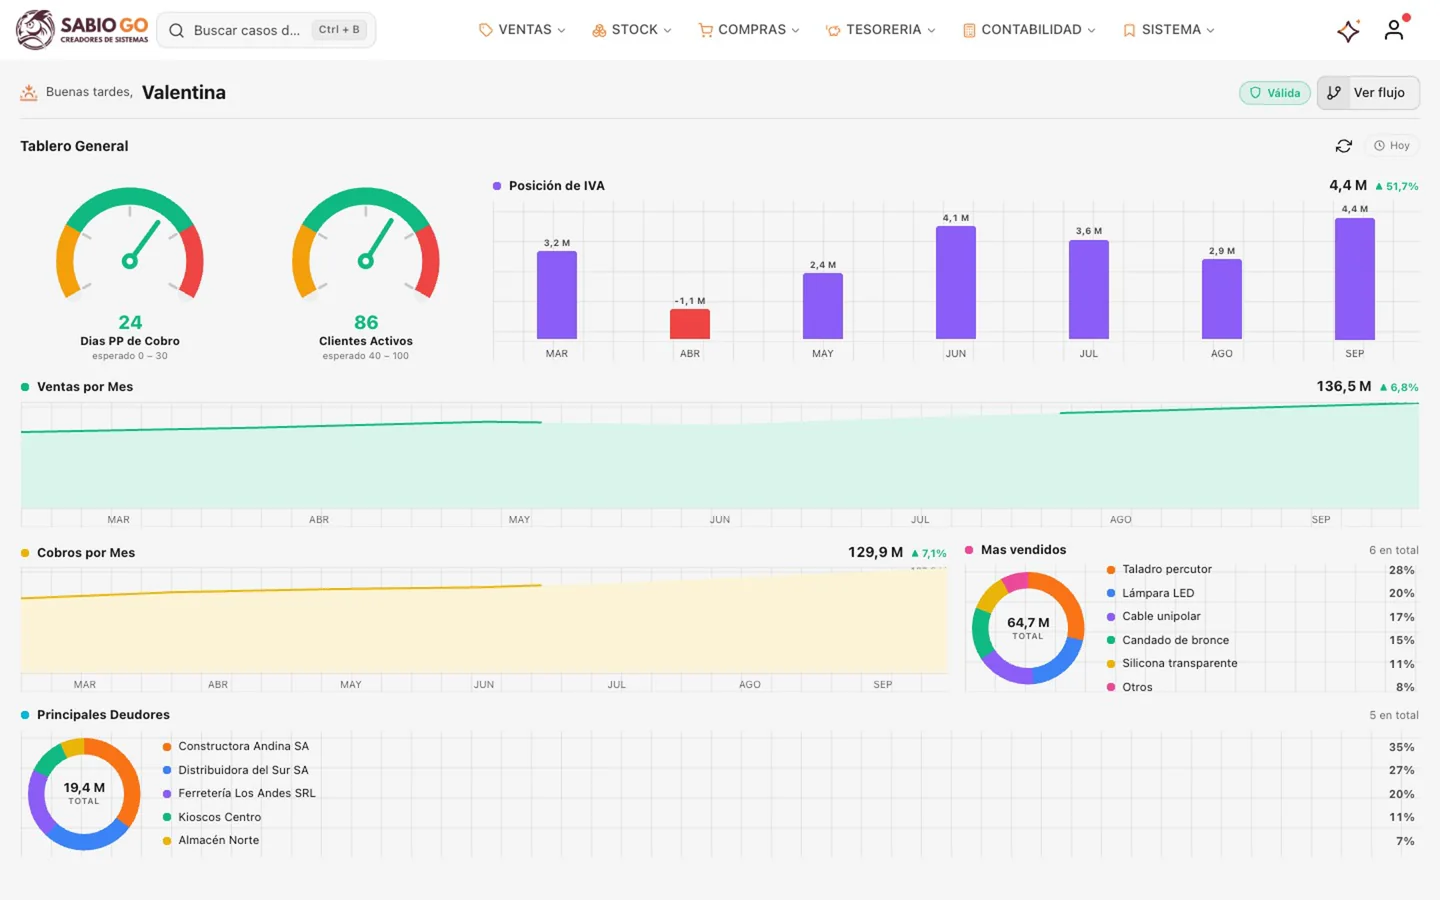1440x900 pixels.
Task: Expand the Contabilidad menu chevron
Action: pyautogui.click(x=1091, y=30)
